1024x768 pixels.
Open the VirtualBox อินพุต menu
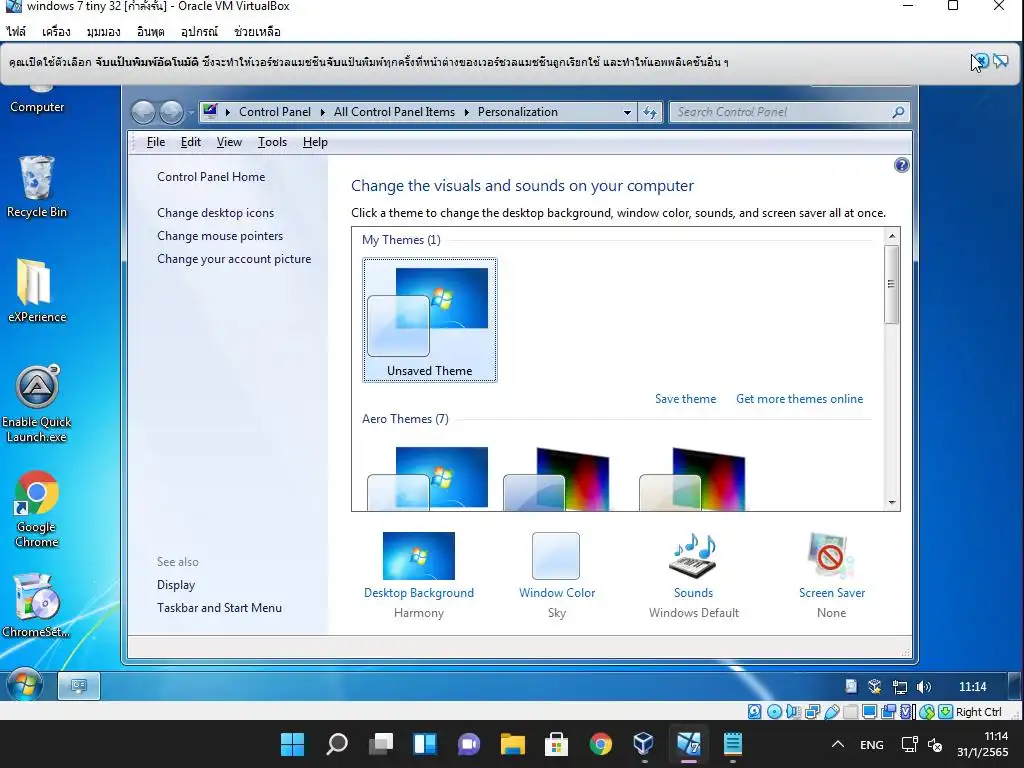pos(150,31)
